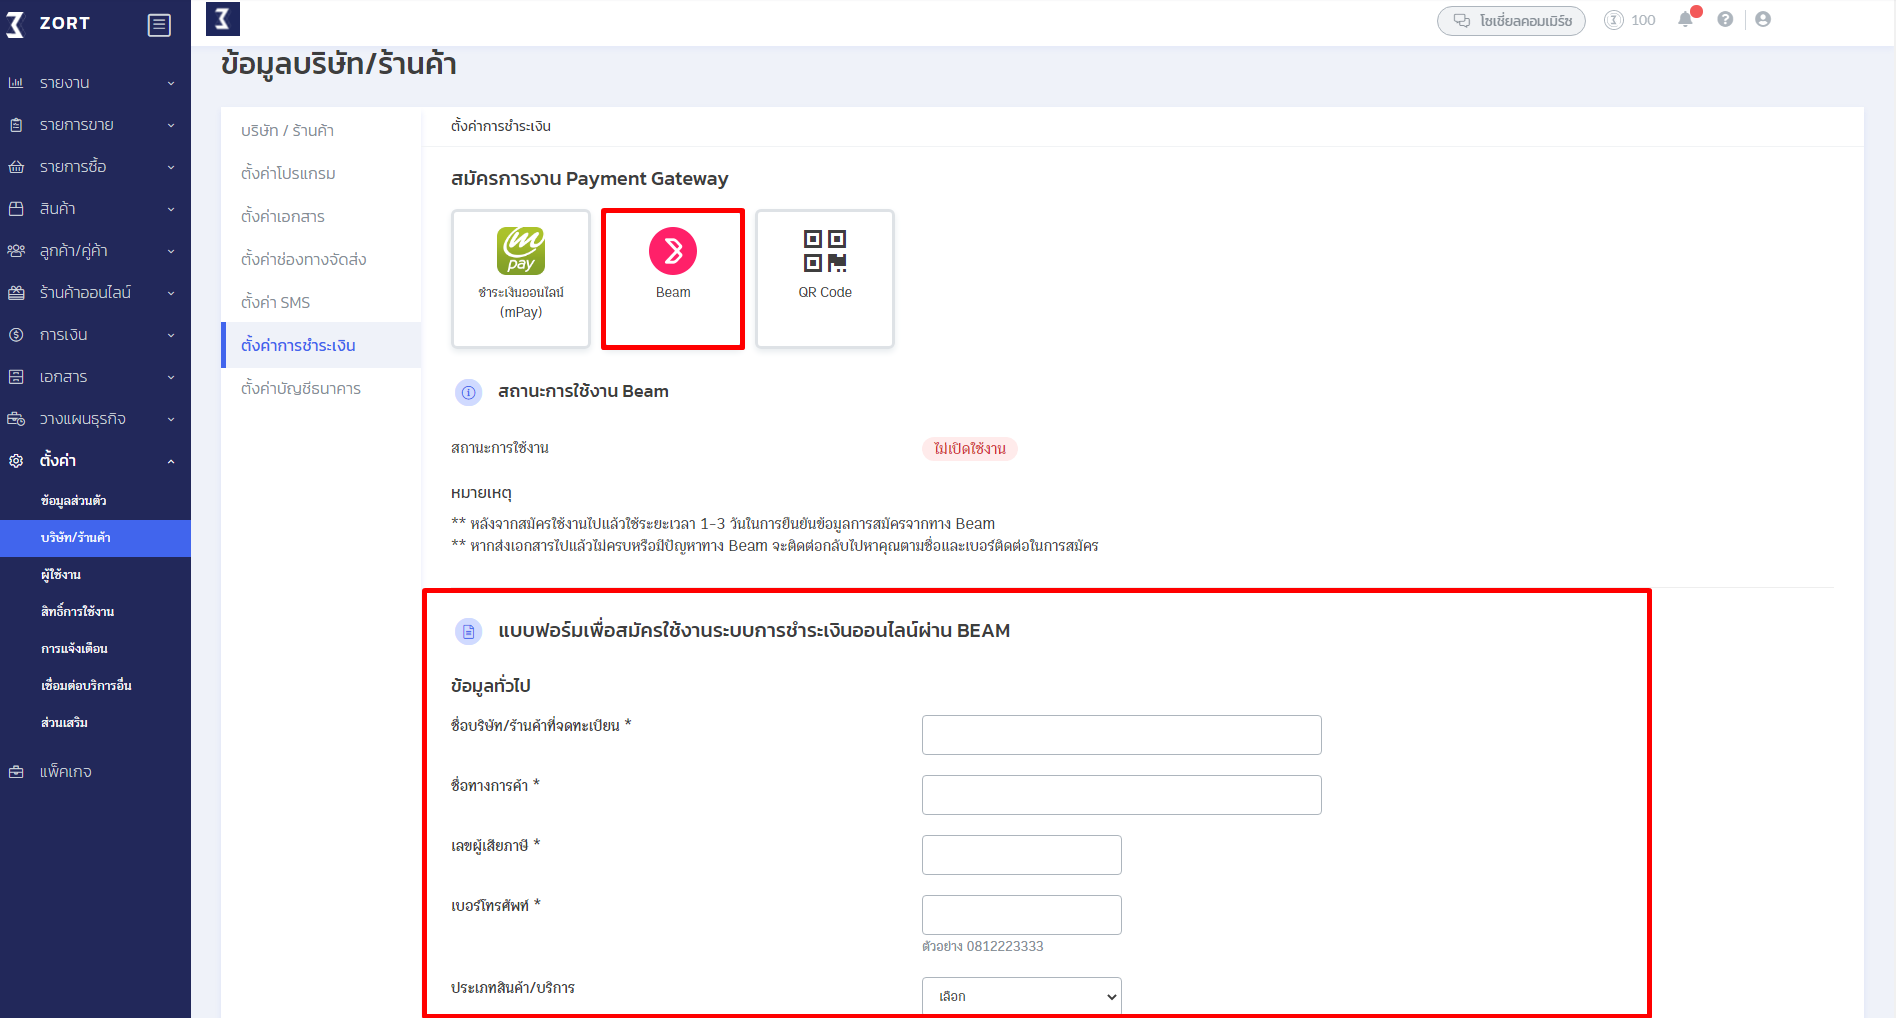Click the help question mark icon
This screenshot has width=1896, height=1018.
(x=1724, y=19)
